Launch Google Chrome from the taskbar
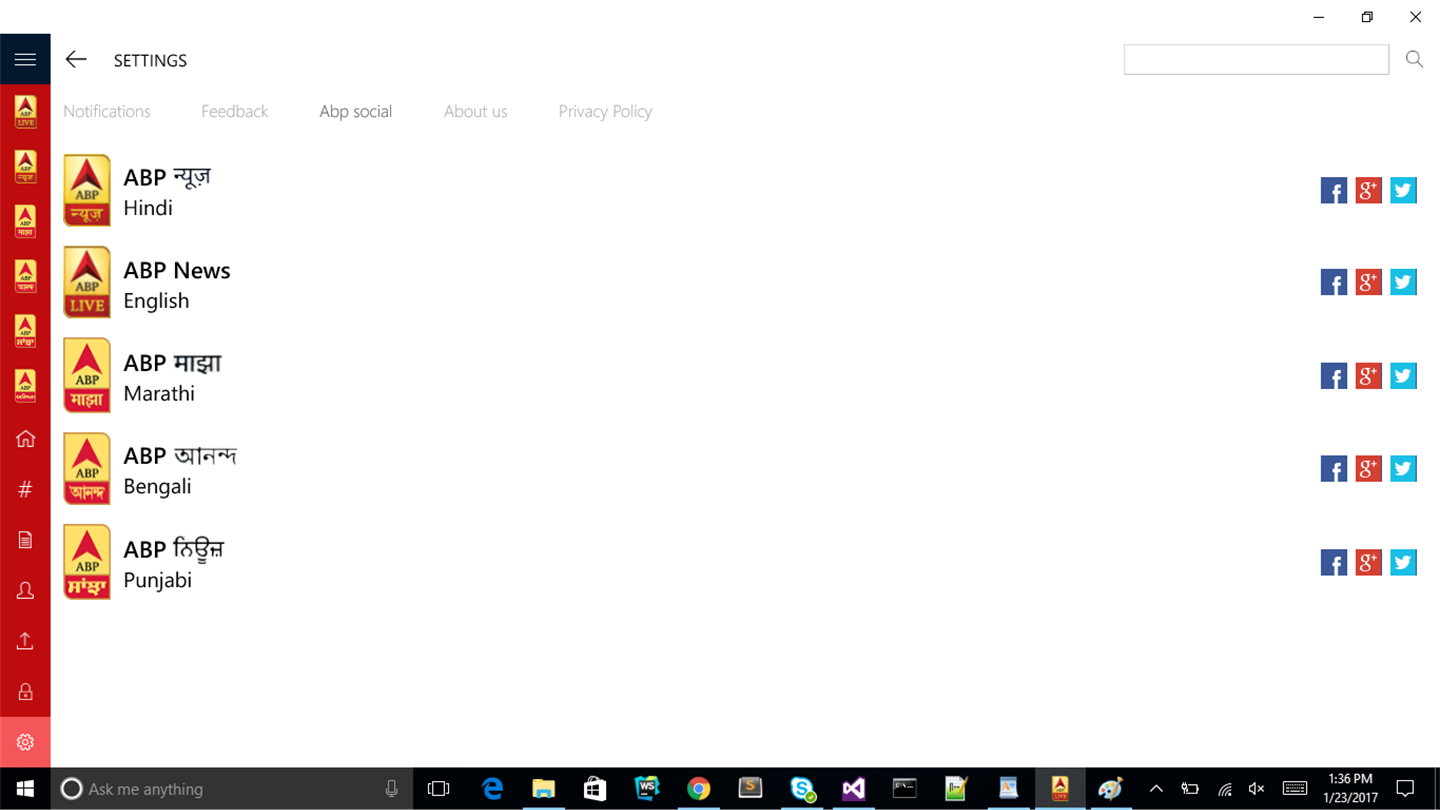Screen dimensions: 1440x810 698,789
